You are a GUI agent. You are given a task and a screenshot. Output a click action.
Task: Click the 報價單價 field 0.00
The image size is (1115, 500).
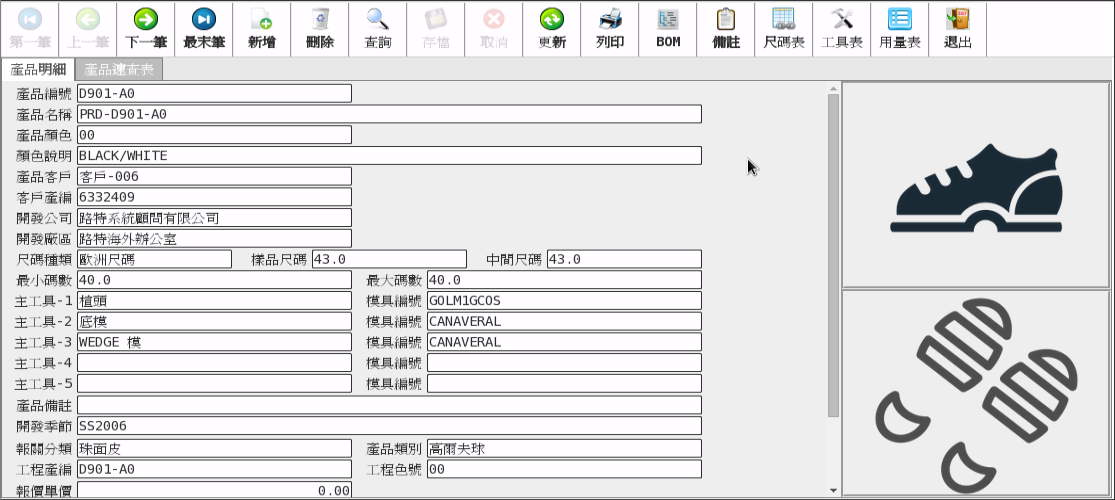214,490
